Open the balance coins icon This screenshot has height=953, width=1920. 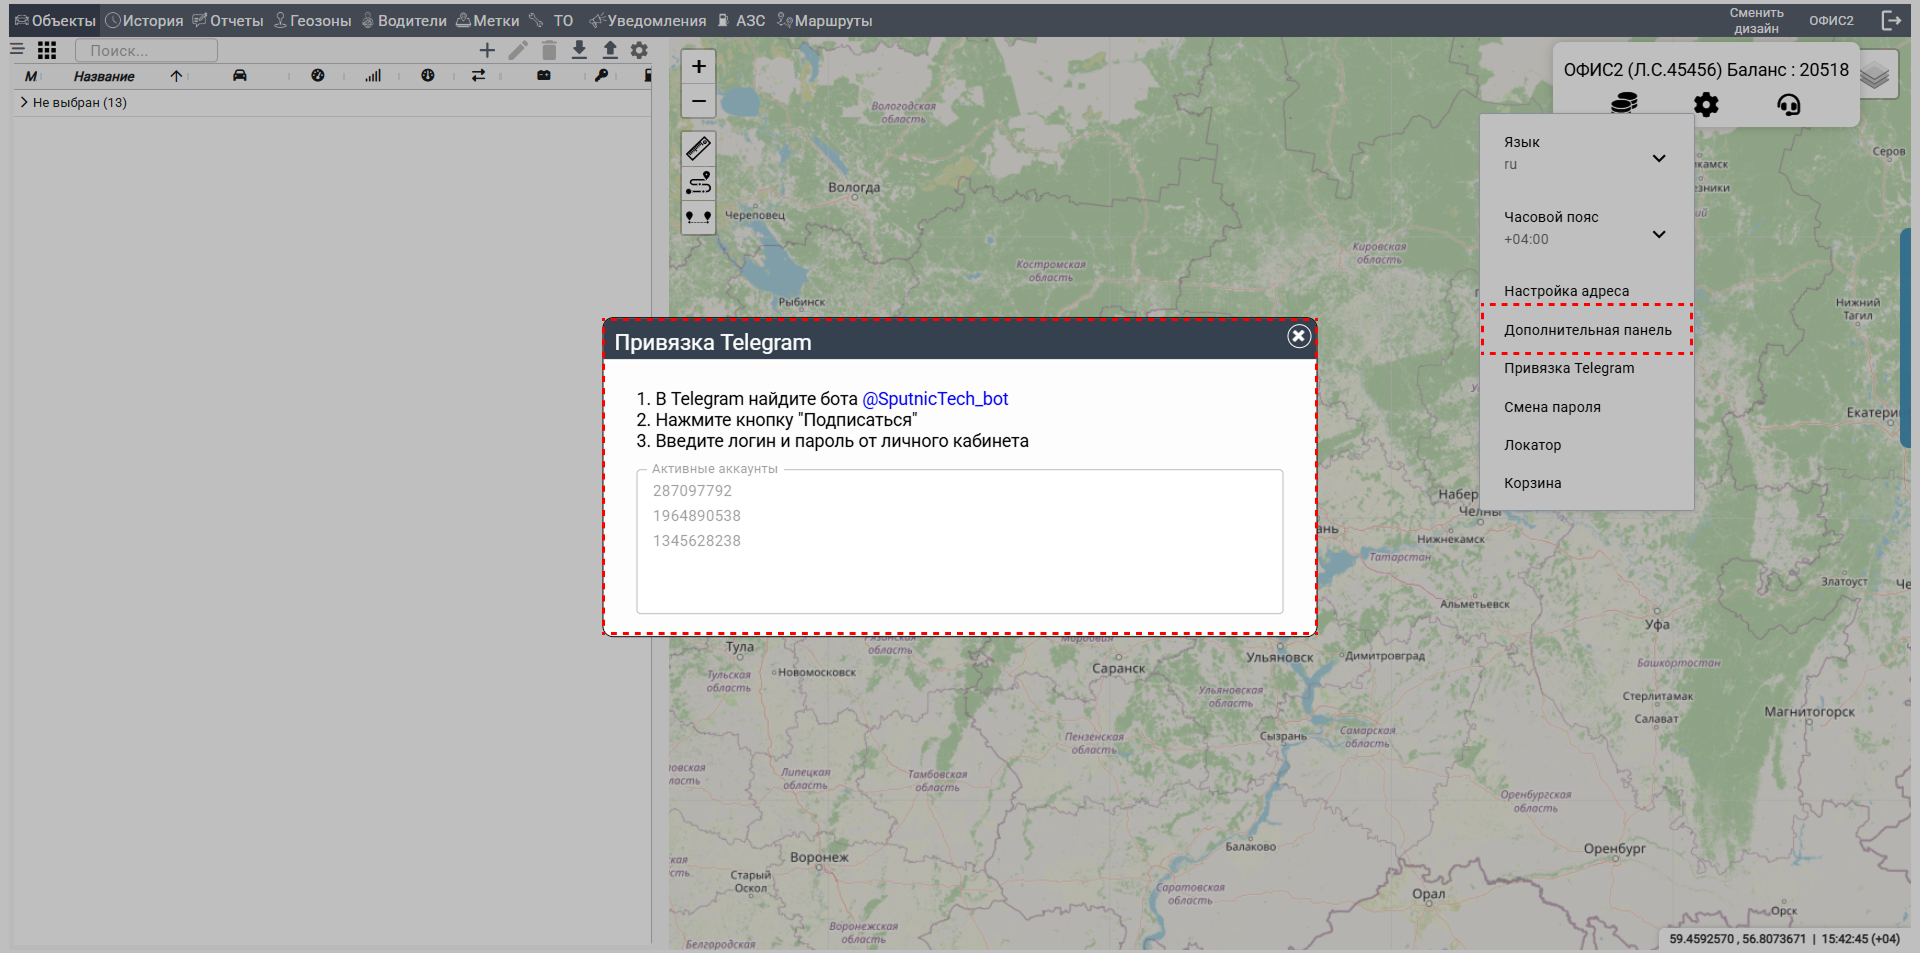(1624, 104)
